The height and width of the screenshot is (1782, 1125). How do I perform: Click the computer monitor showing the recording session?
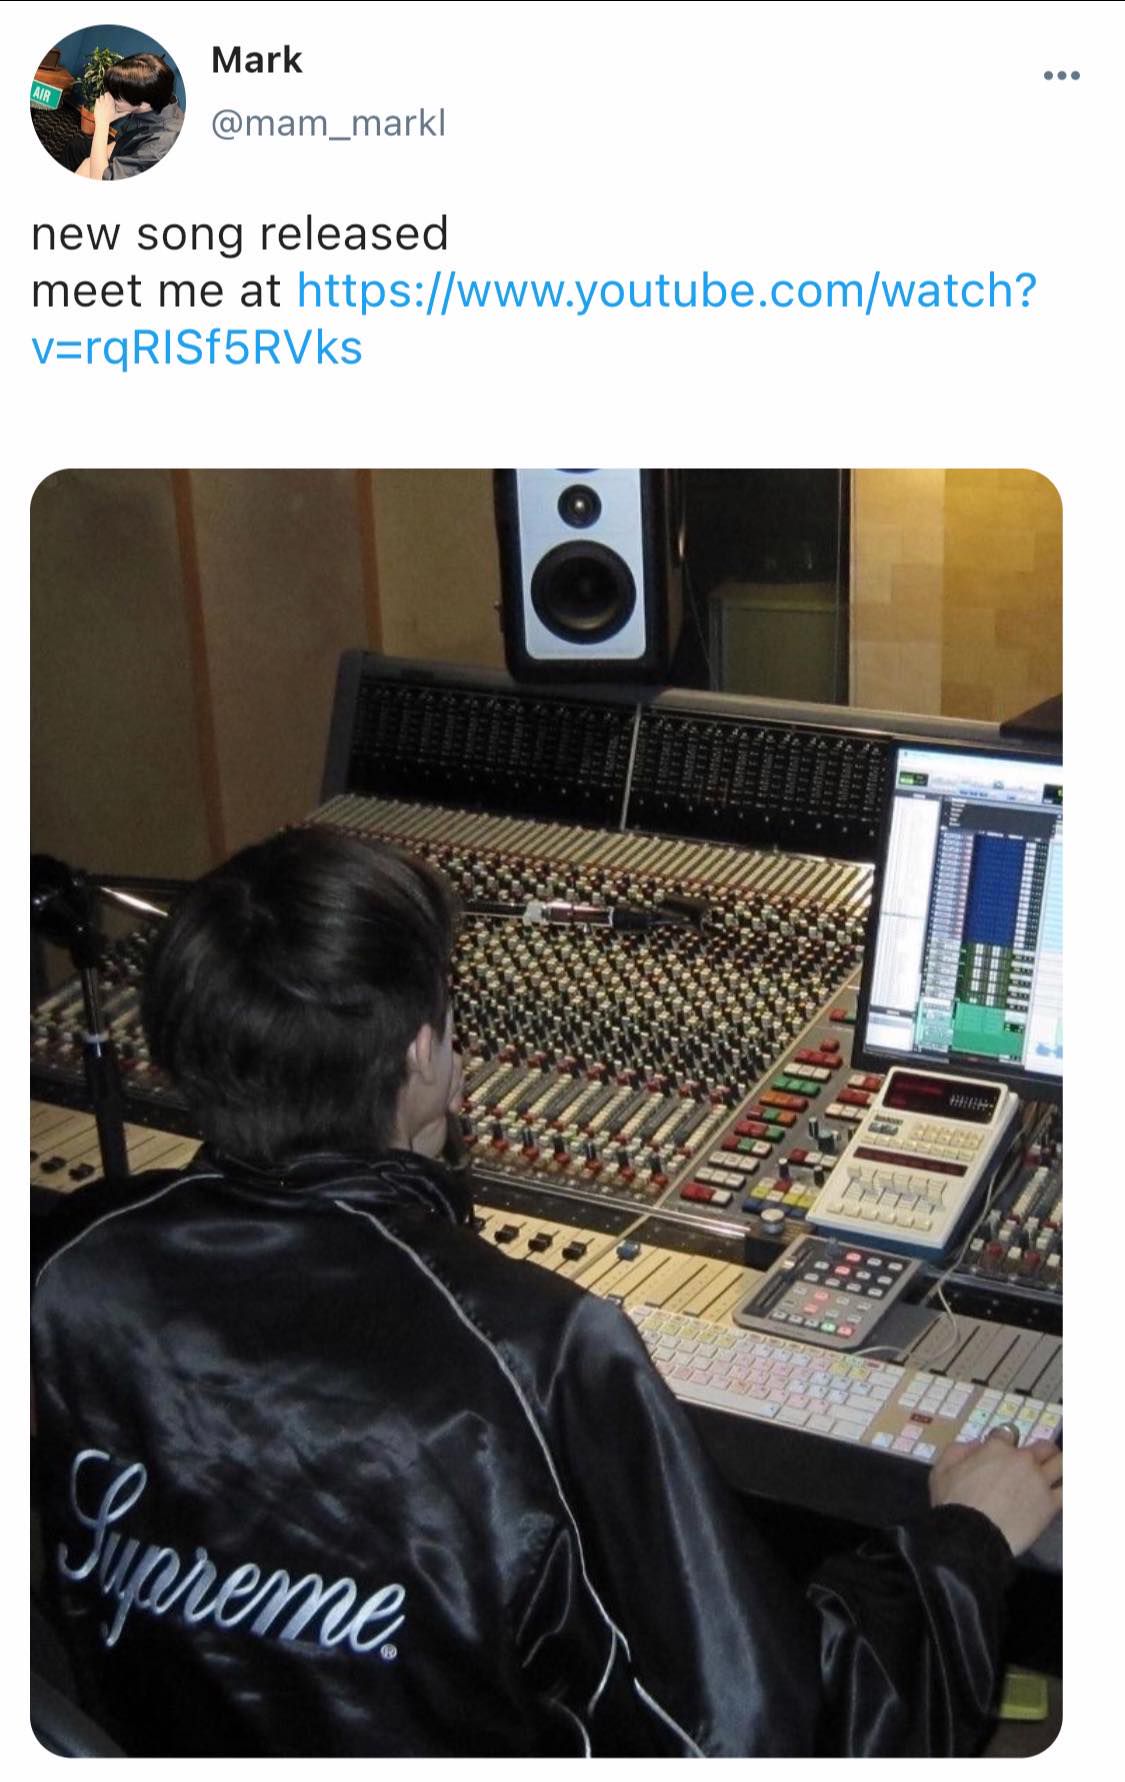[x=962, y=909]
